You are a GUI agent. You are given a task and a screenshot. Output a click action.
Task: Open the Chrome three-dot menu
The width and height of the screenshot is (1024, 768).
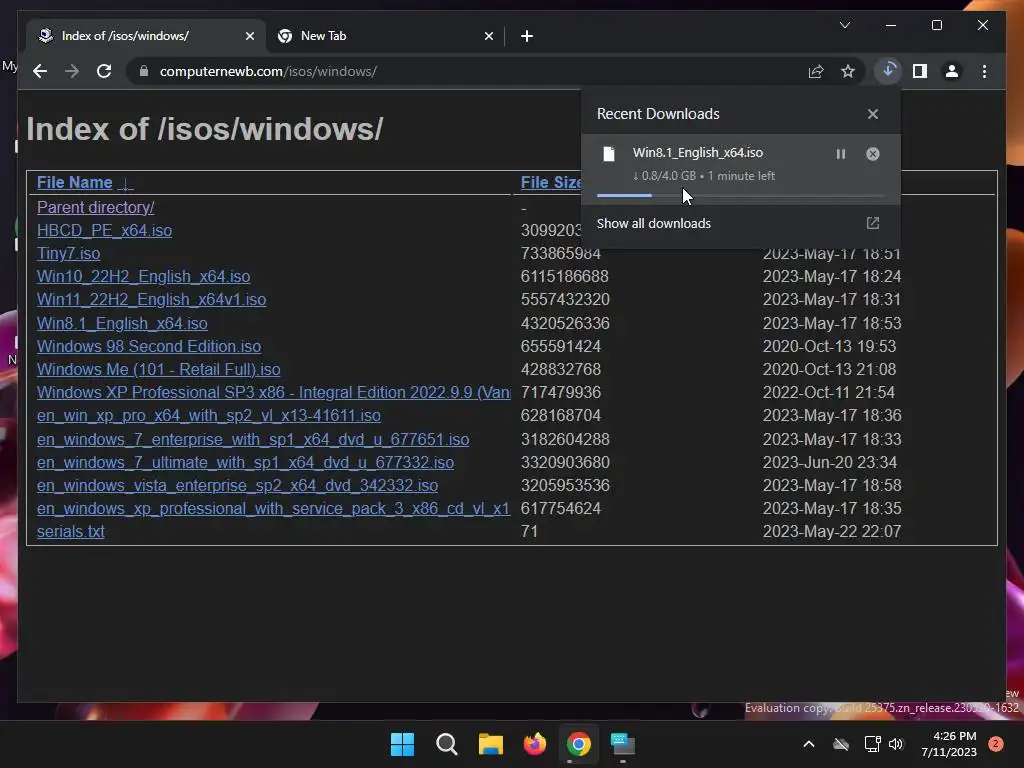click(x=984, y=71)
